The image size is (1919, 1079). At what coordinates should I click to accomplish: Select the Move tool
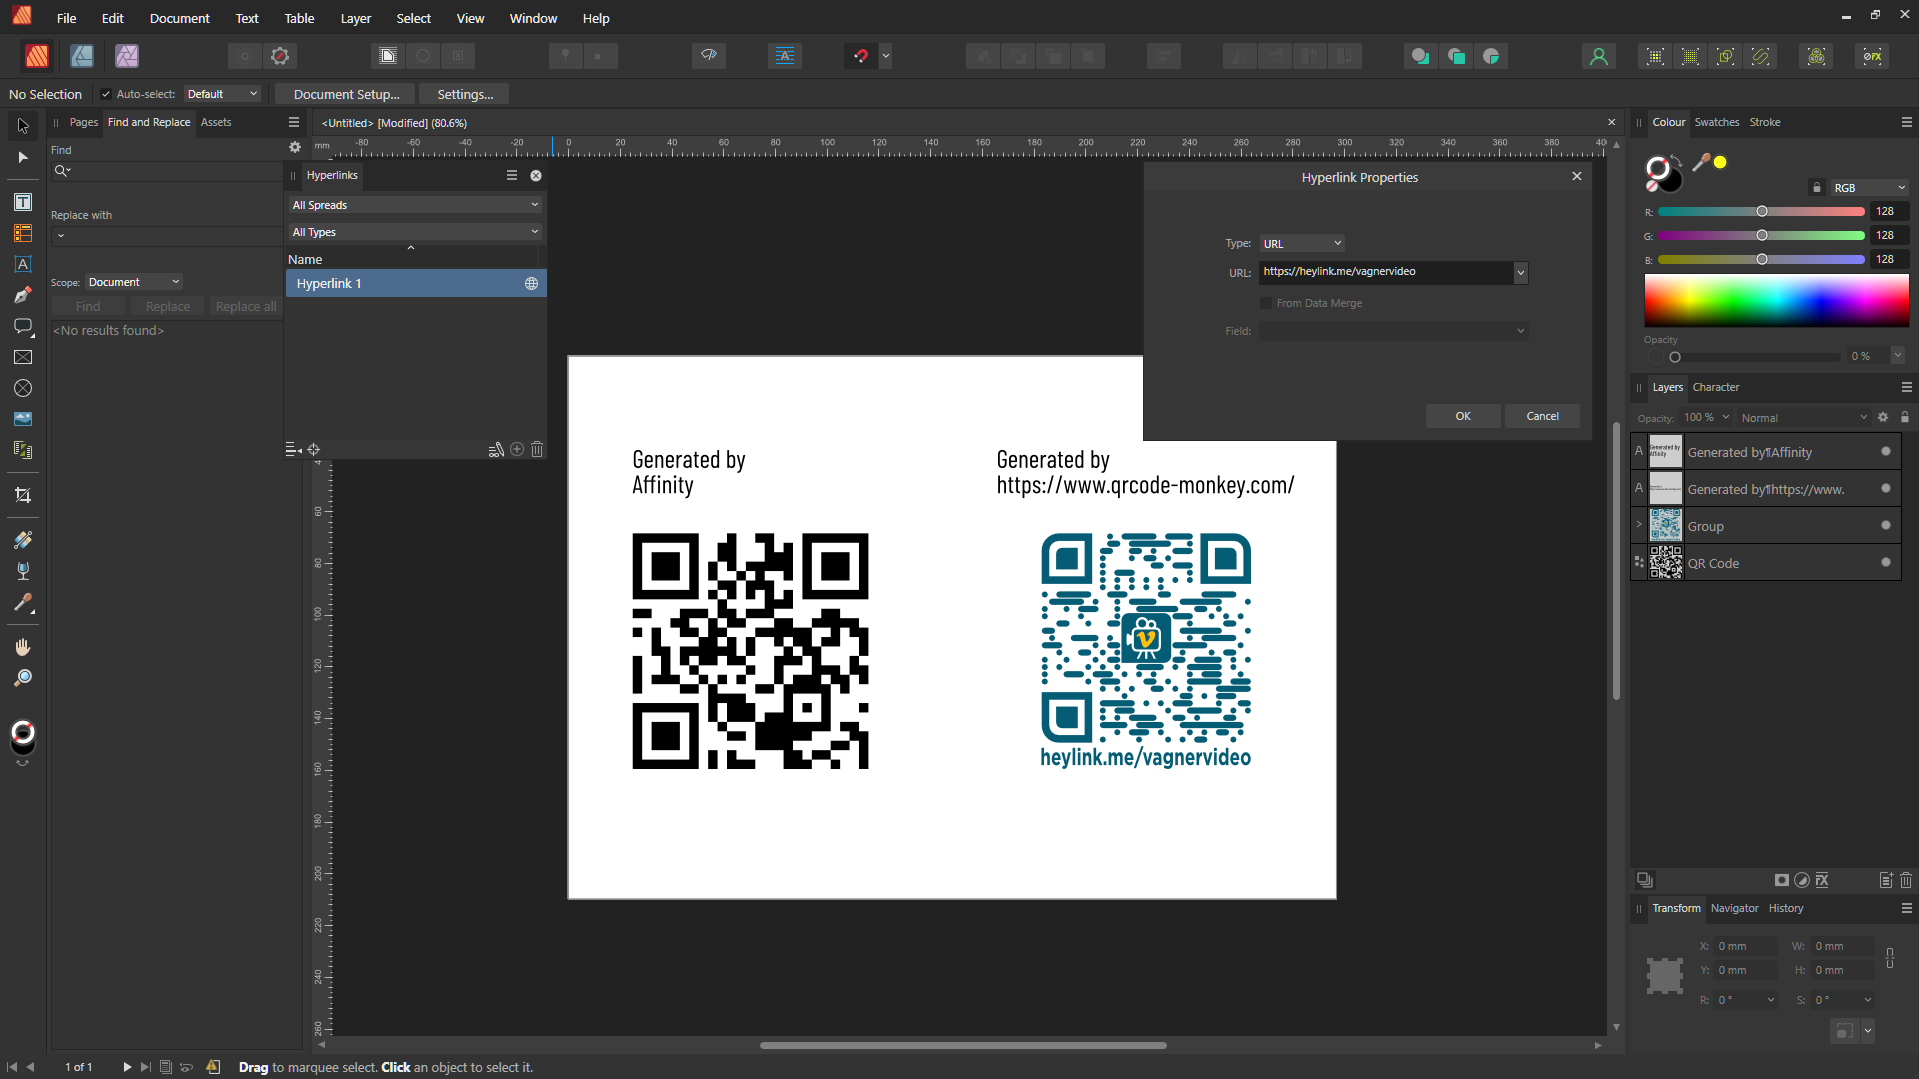click(23, 126)
